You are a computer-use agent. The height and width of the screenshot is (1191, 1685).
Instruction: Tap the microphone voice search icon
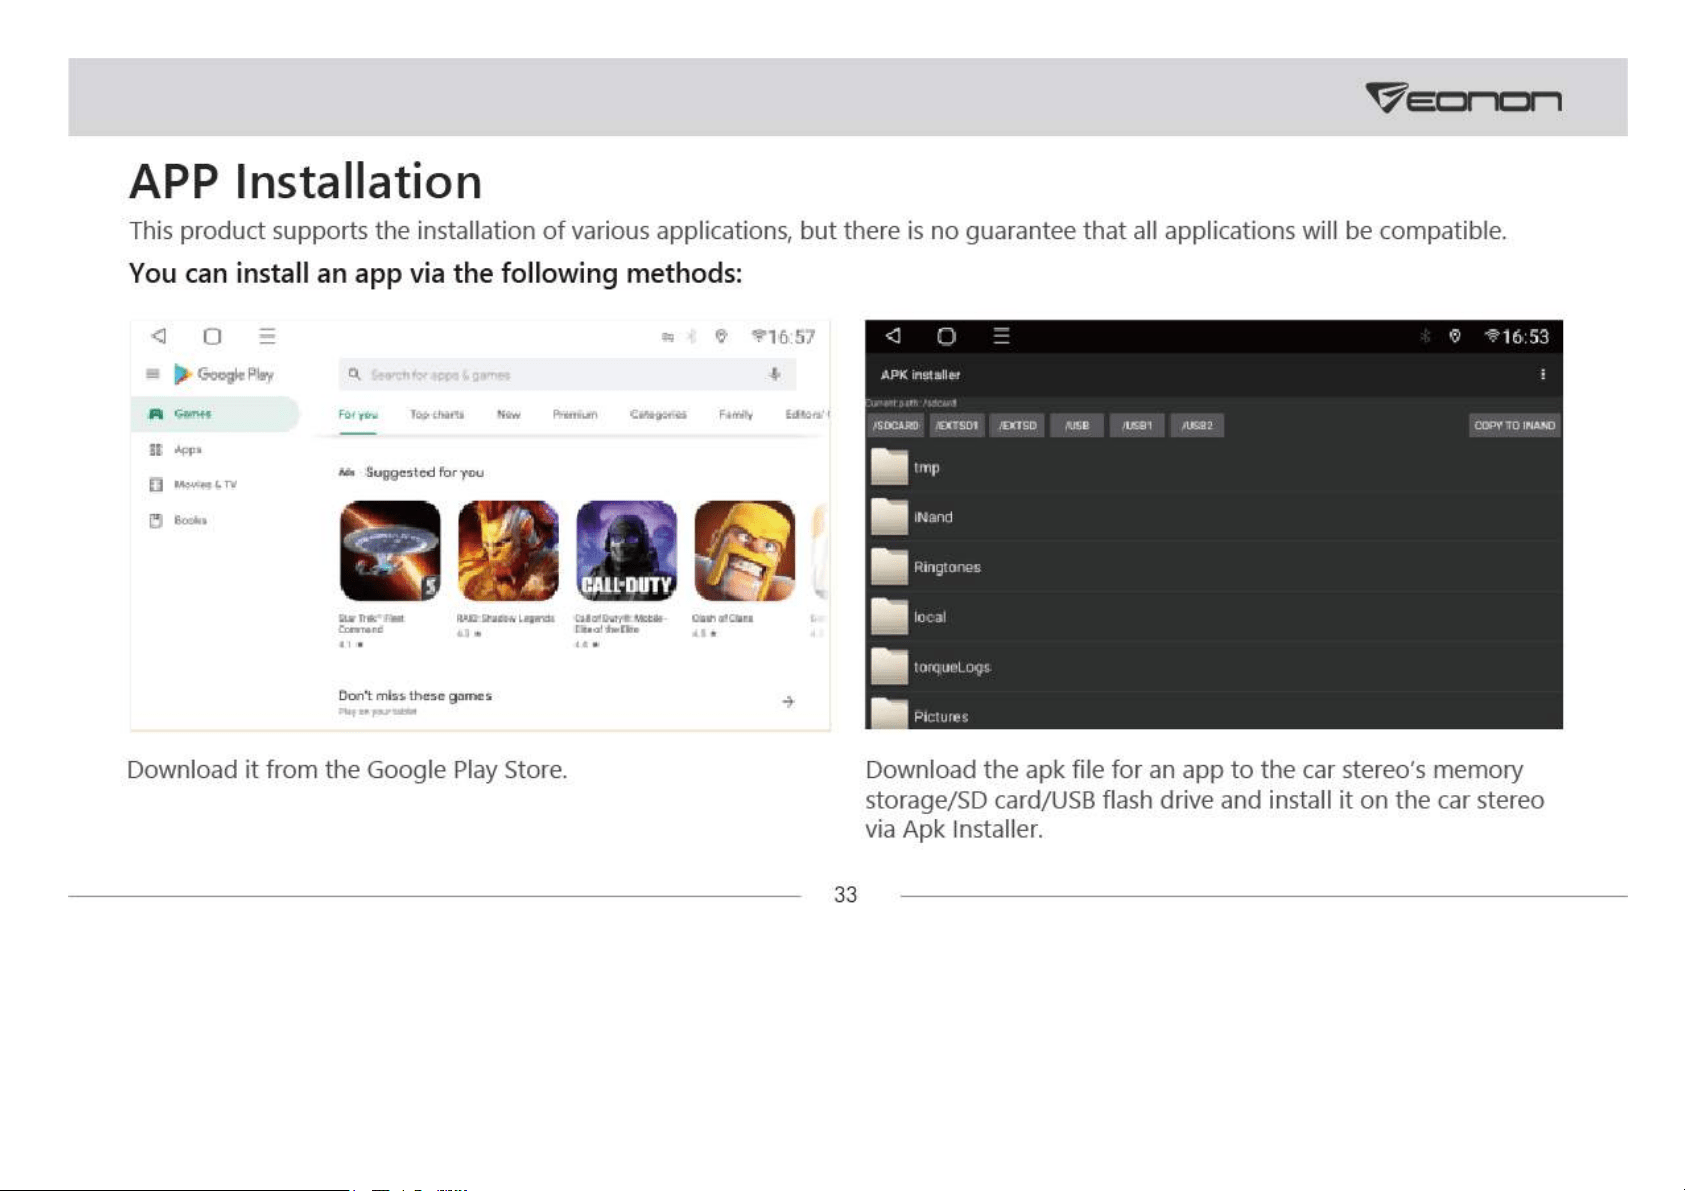[x=774, y=374]
